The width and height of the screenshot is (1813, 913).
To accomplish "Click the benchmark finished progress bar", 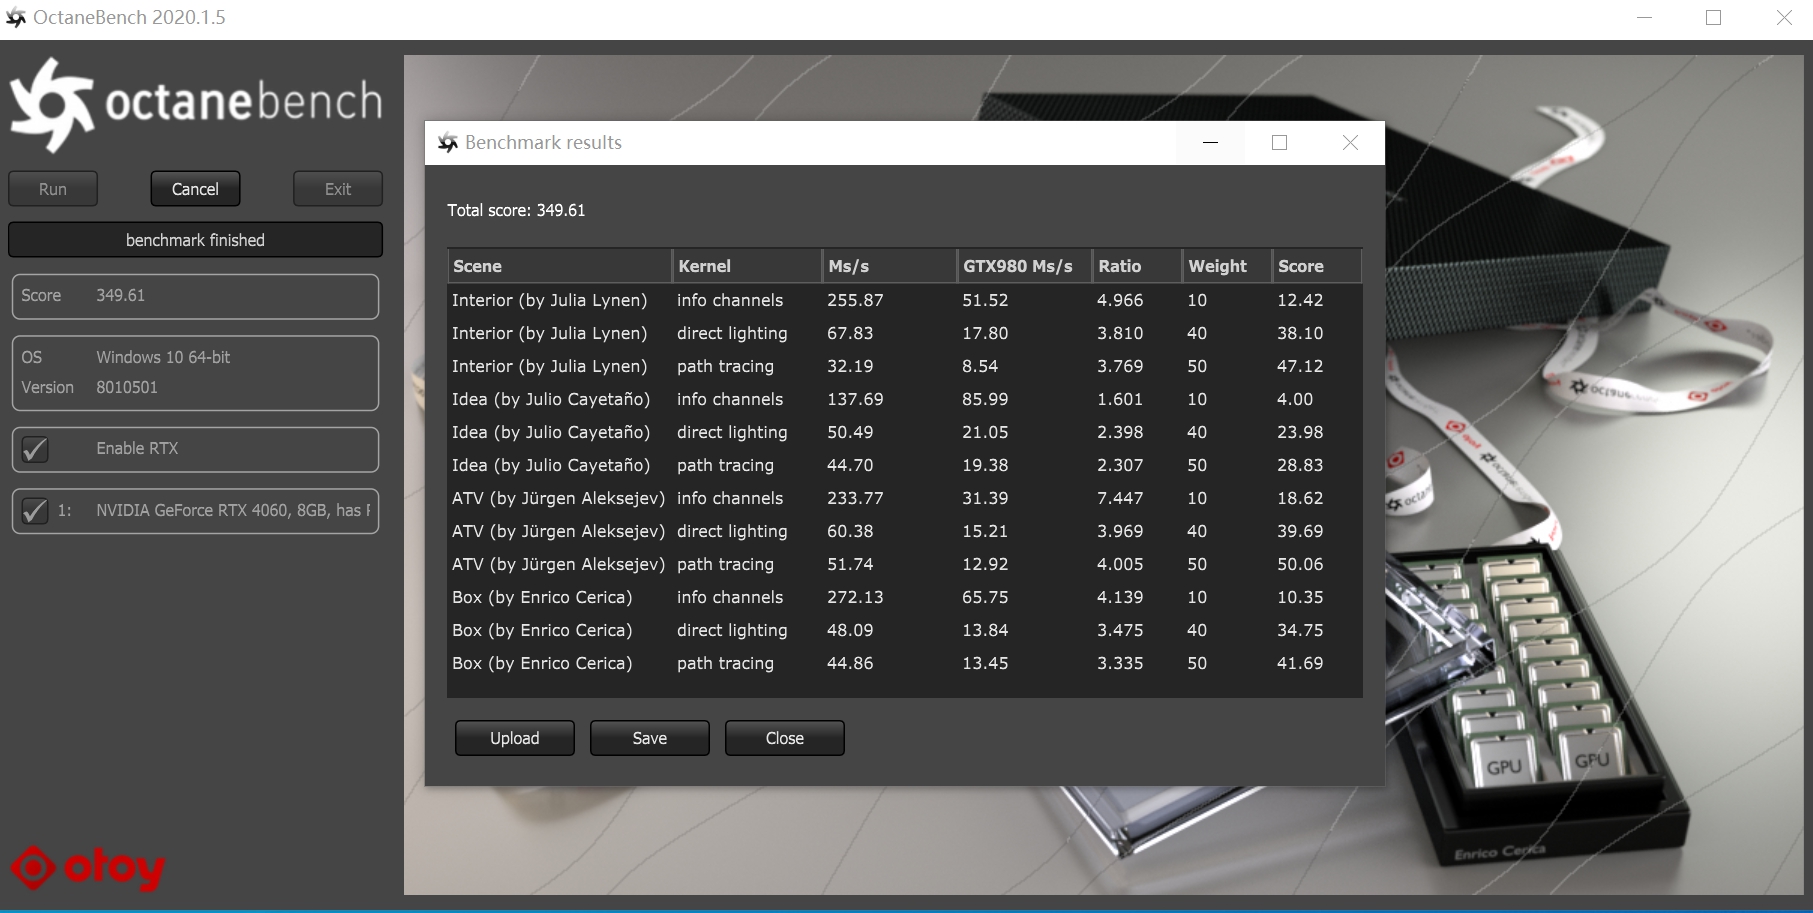I will click(195, 240).
